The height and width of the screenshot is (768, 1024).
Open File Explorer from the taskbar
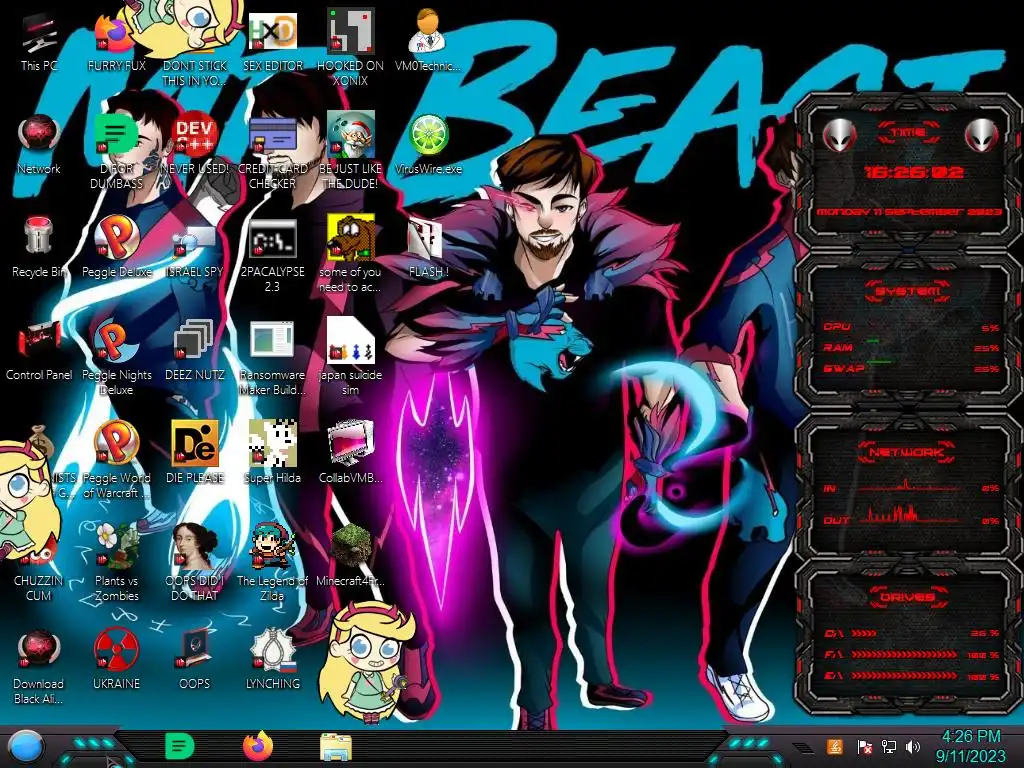coord(336,747)
